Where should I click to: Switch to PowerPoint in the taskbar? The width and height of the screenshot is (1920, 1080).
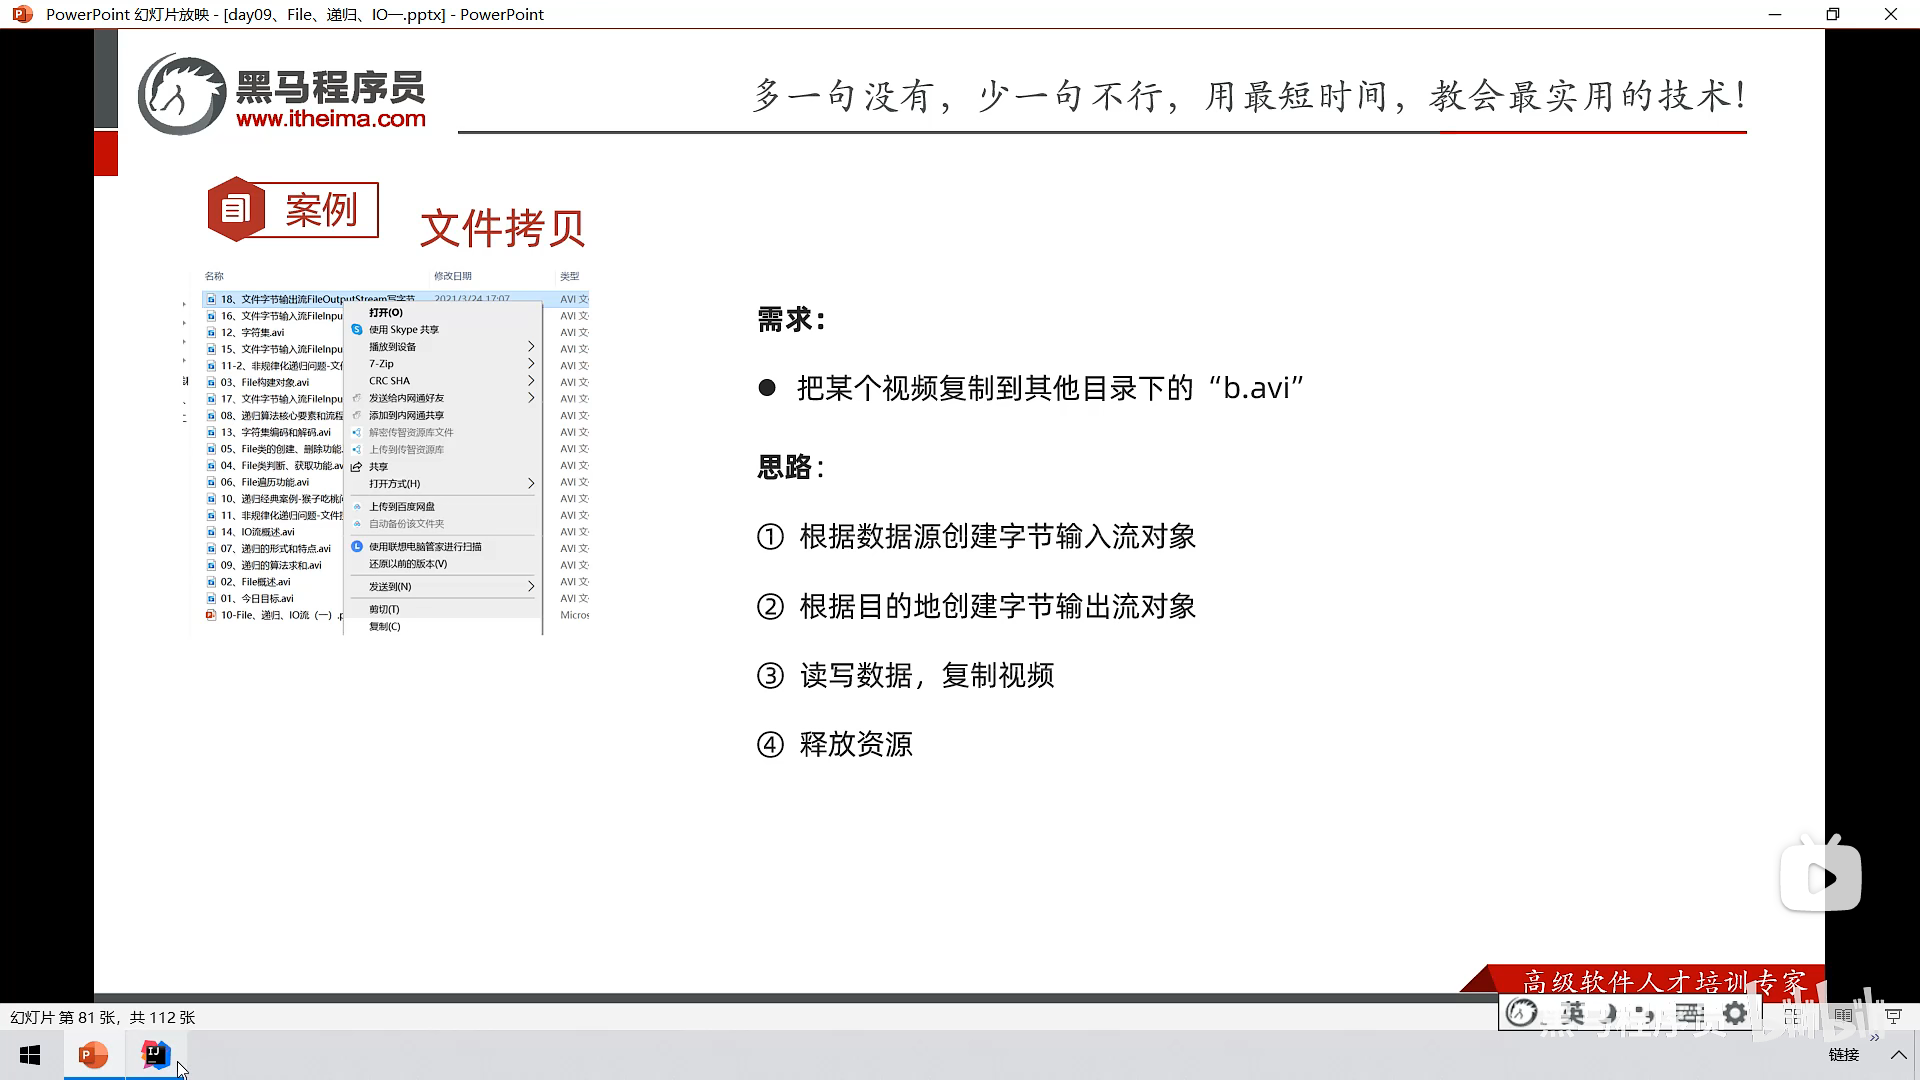[93, 1055]
